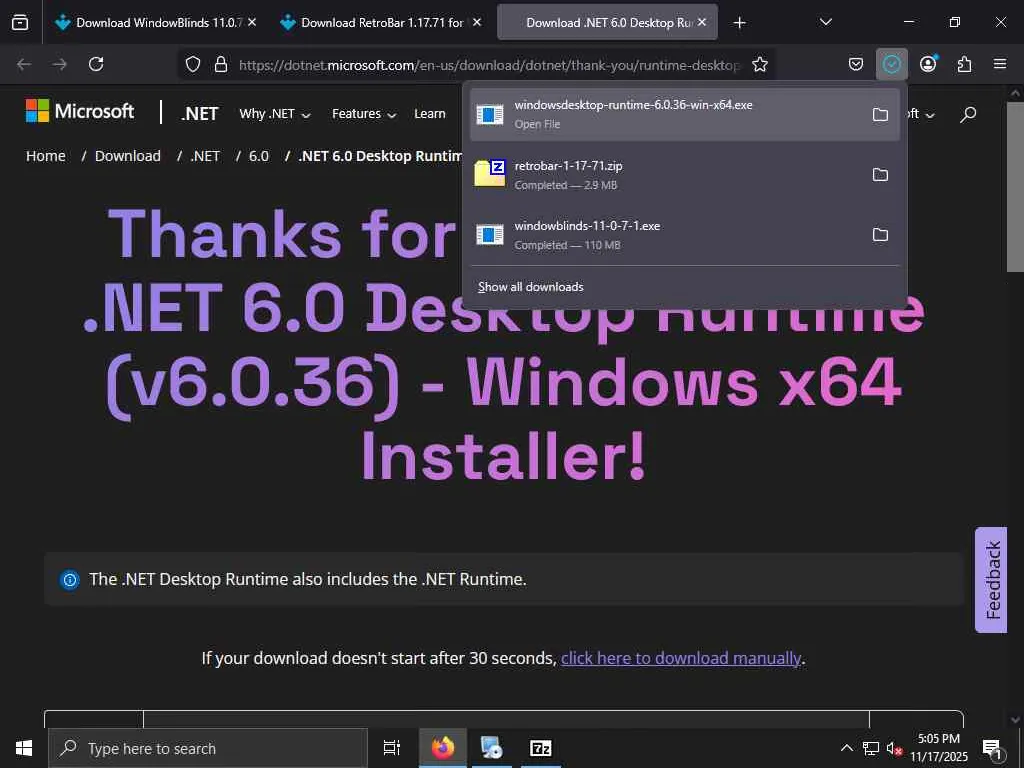Click the .NET brand link
This screenshot has width=1024, height=768.
[x=199, y=114]
